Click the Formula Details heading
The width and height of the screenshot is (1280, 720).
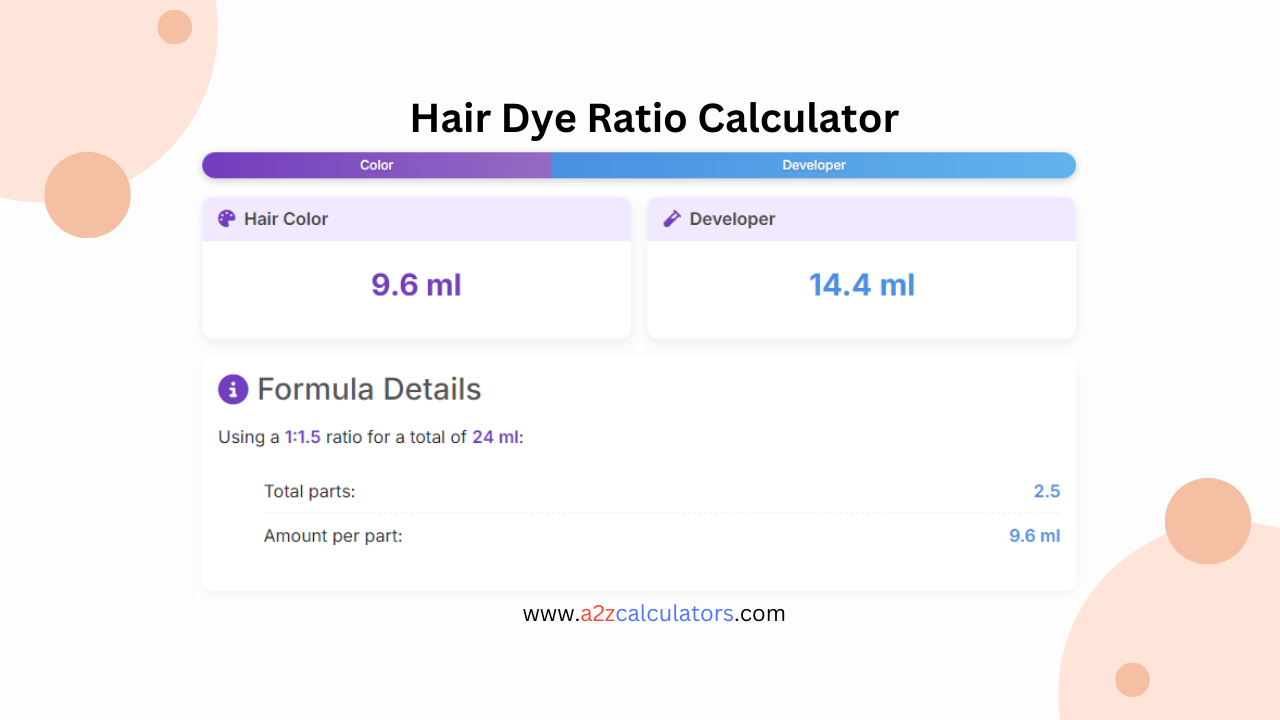pyautogui.click(x=370, y=389)
